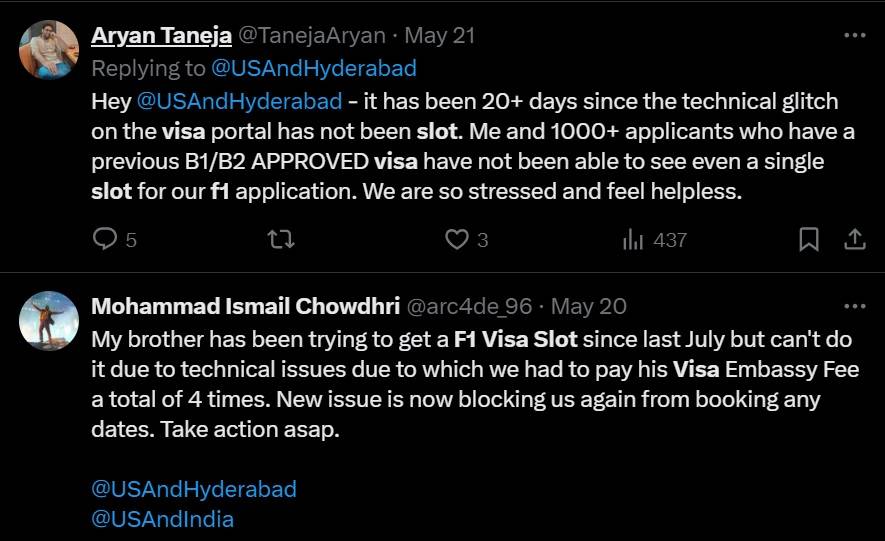This screenshot has width=885, height=541.
Task: Open the May 21 tweet timestamp
Action: pyautogui.click(x=439, y=36)
